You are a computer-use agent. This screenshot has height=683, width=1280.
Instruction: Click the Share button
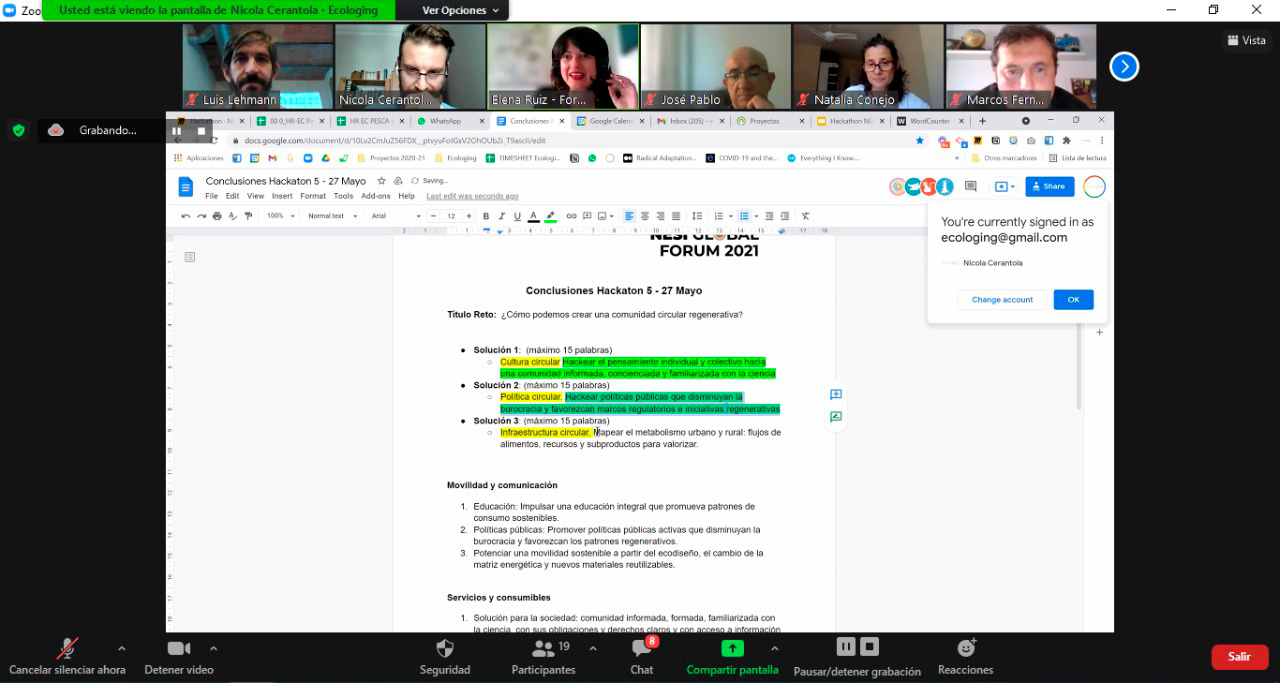pos(1049,186)
